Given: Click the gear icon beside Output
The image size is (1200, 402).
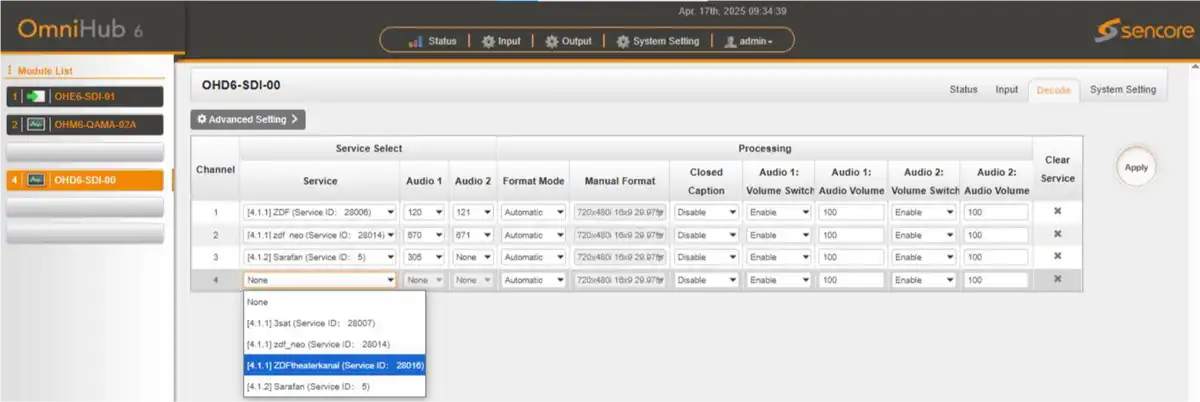Looking at the screenshot, I should pyautogui.click(x=552, y=41).
